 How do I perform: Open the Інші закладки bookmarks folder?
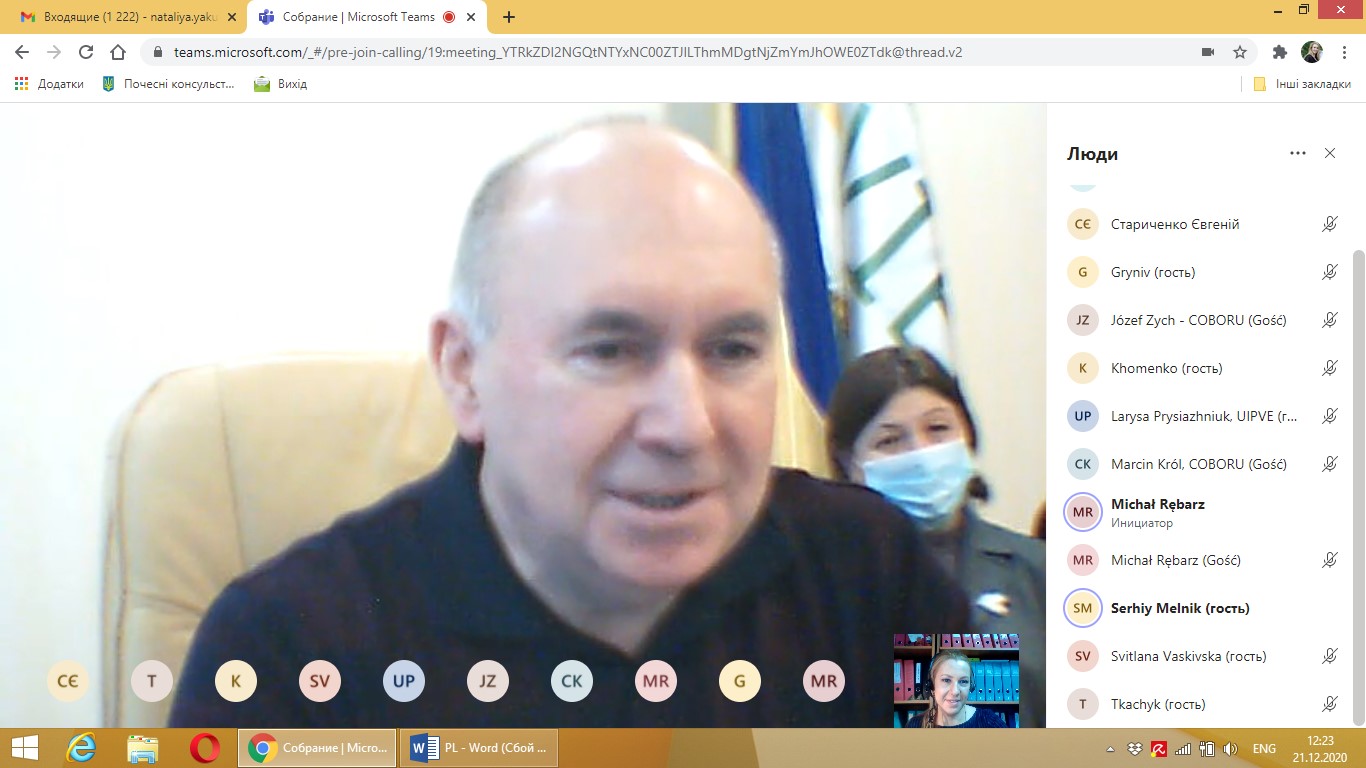point(1302,84)
